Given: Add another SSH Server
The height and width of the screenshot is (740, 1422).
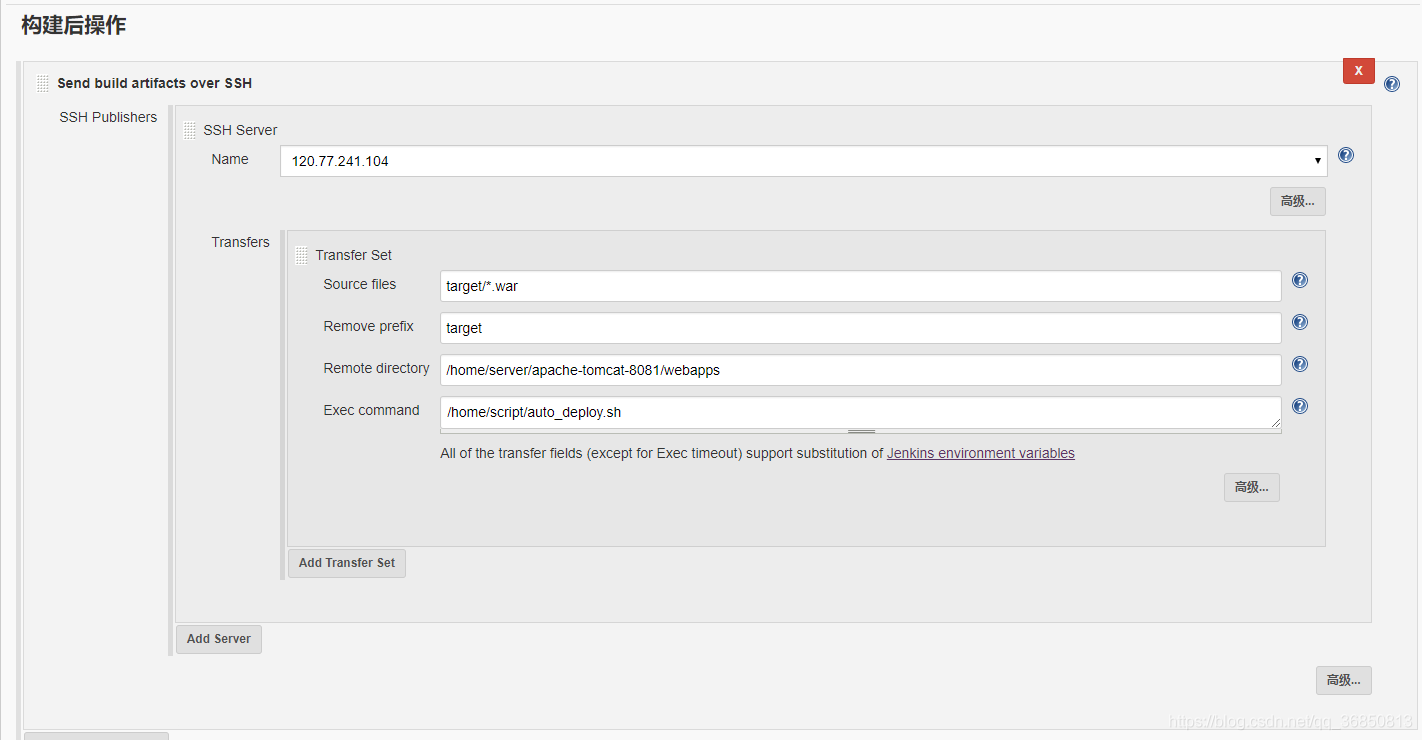Looking at the screenshot, I should pyautogui.click(x=219, y=639).
